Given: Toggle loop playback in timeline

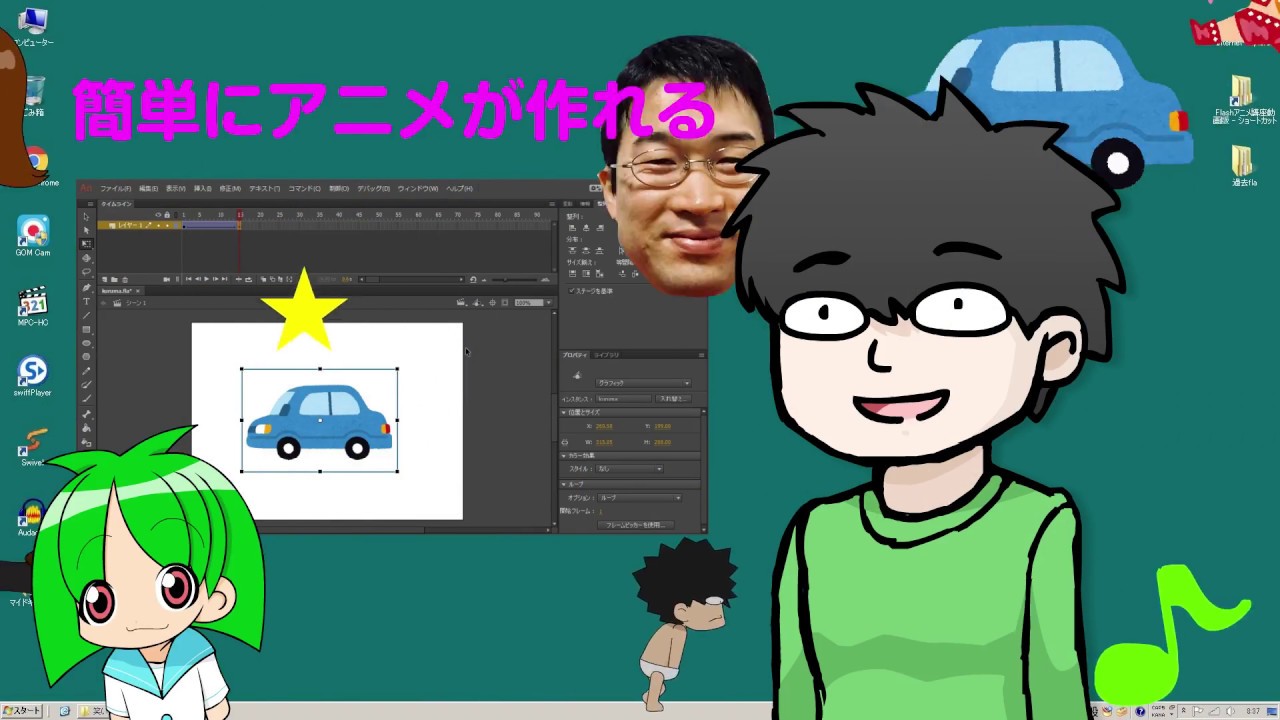Looking at the screenshot, I should pos(248,279).
